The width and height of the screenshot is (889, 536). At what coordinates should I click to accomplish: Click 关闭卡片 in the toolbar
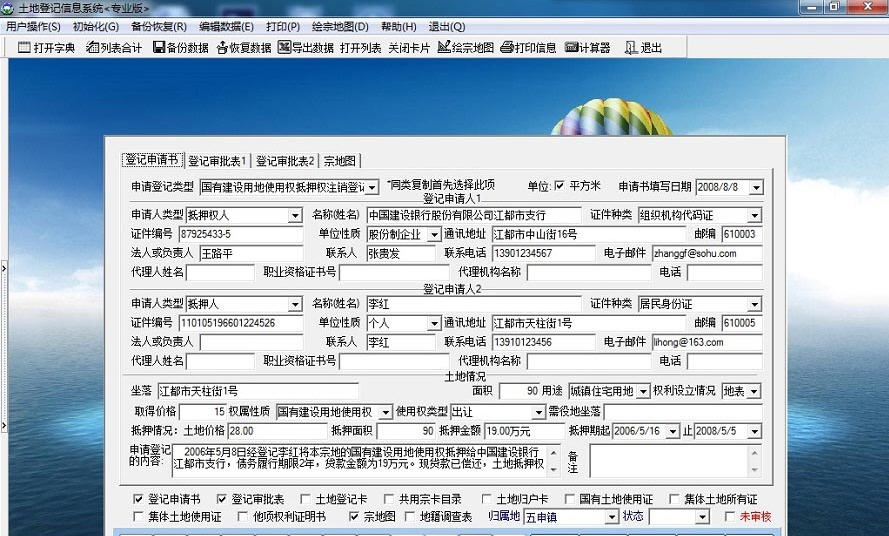pyautogui.click(x=409, y=48)
